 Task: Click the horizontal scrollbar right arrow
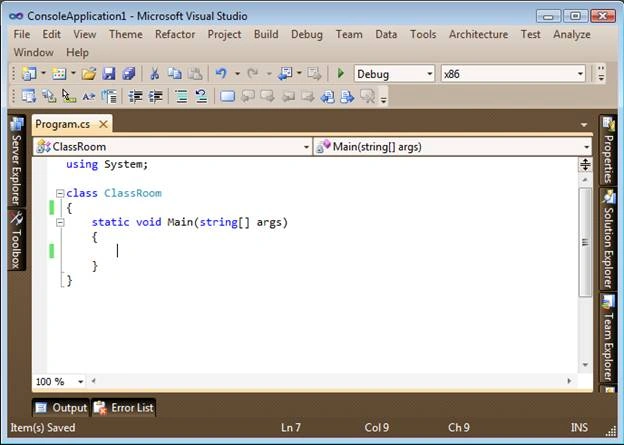click(569, 381)
